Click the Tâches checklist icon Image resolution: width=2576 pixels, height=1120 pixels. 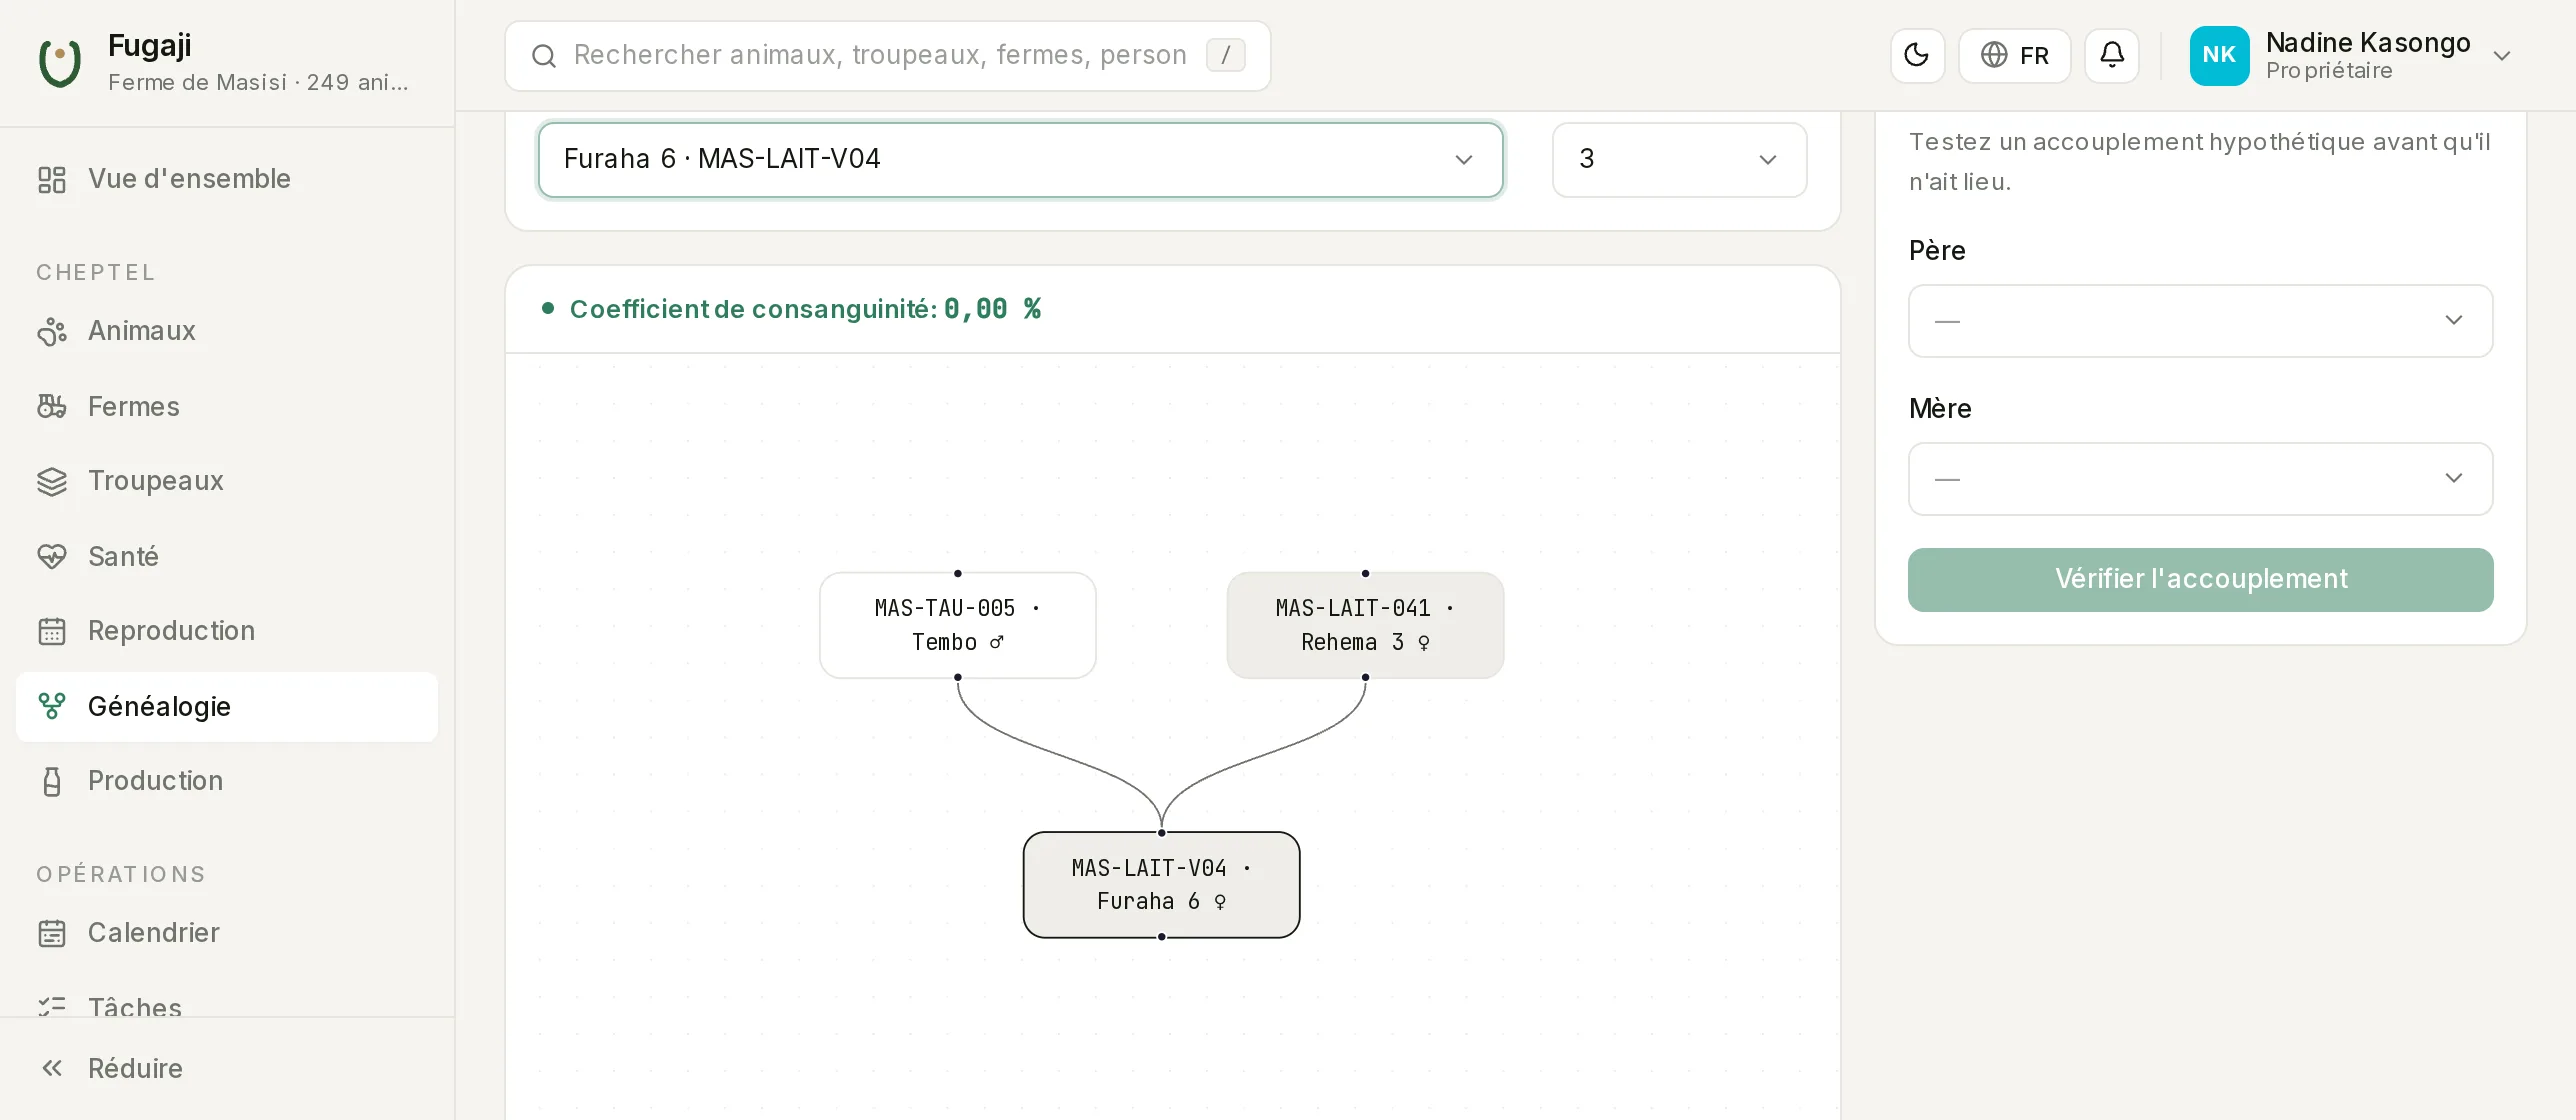click(52, 1007)
